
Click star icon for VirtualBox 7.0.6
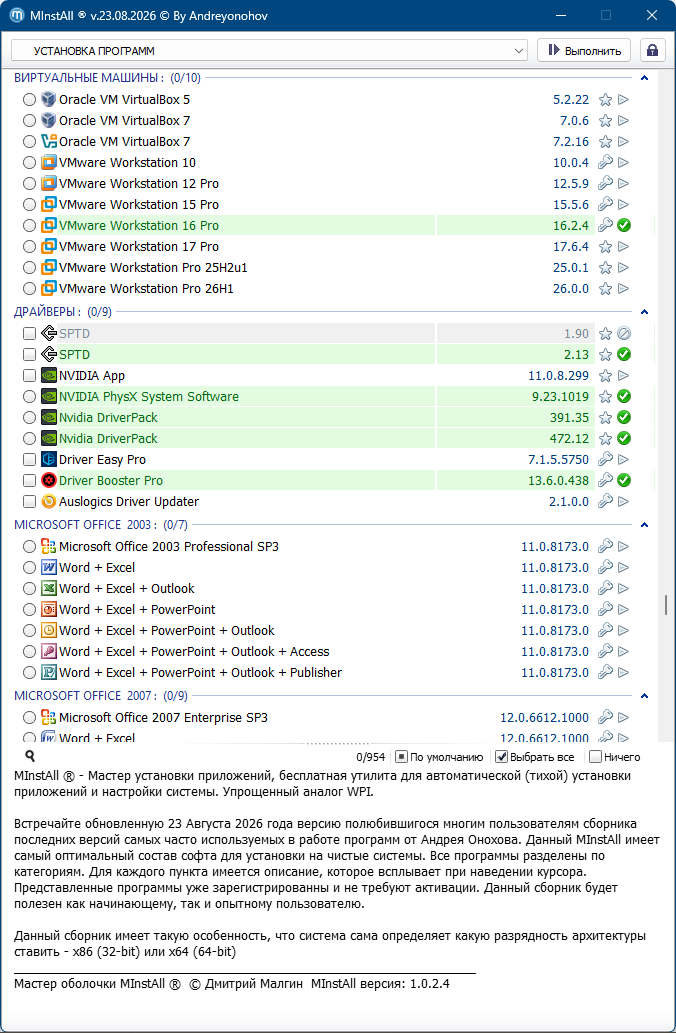pyautogui.click(x=605, y=121)
